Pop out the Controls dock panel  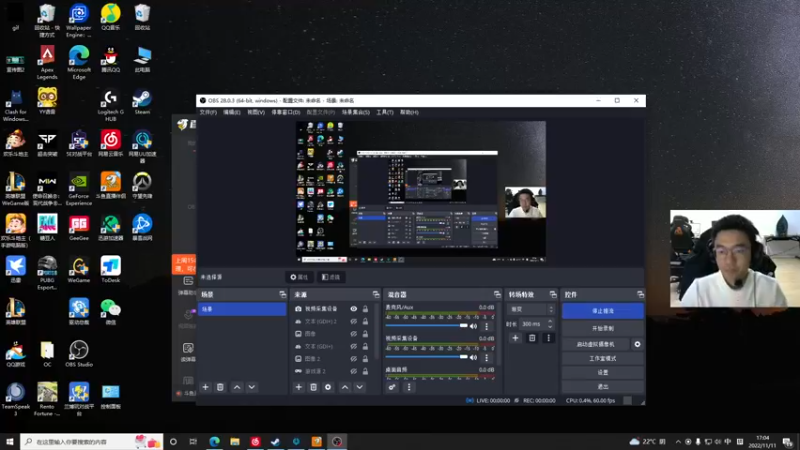pyautogui.click(x=640, y=294)
